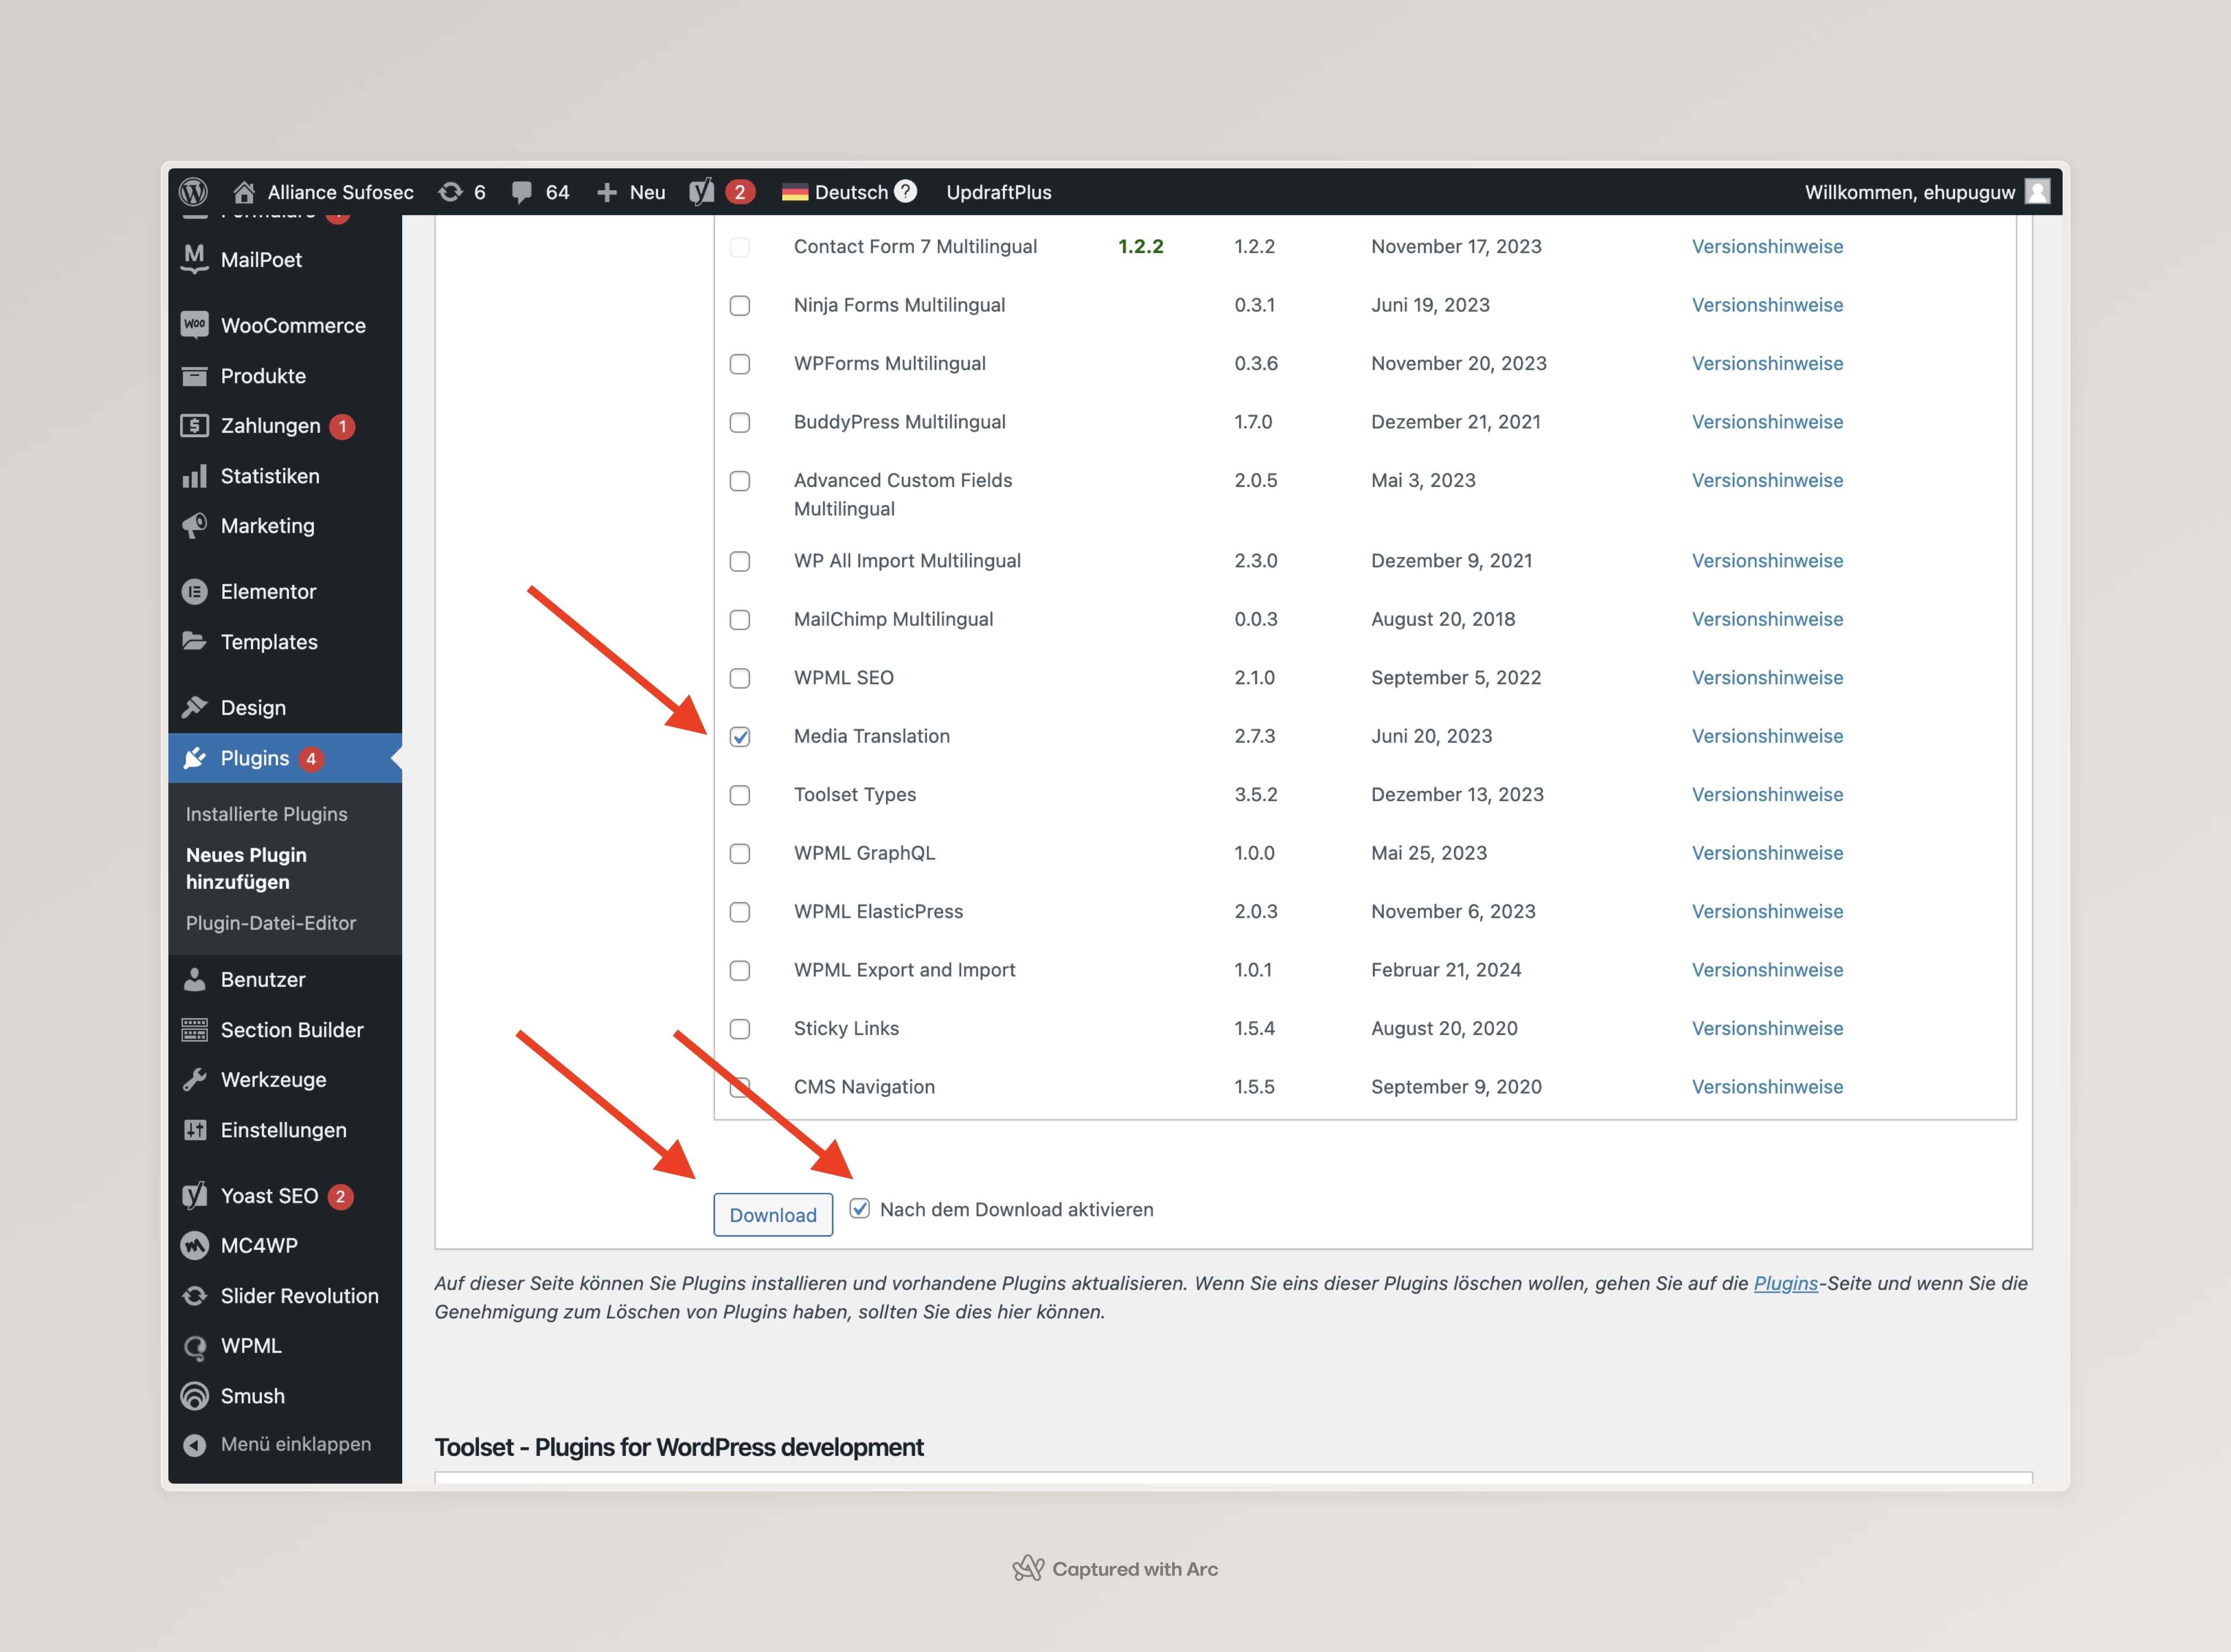The width and height of the screenshot is (2231, 1652).
Task: Click the plus icon beside Neu
Action: 606,192
